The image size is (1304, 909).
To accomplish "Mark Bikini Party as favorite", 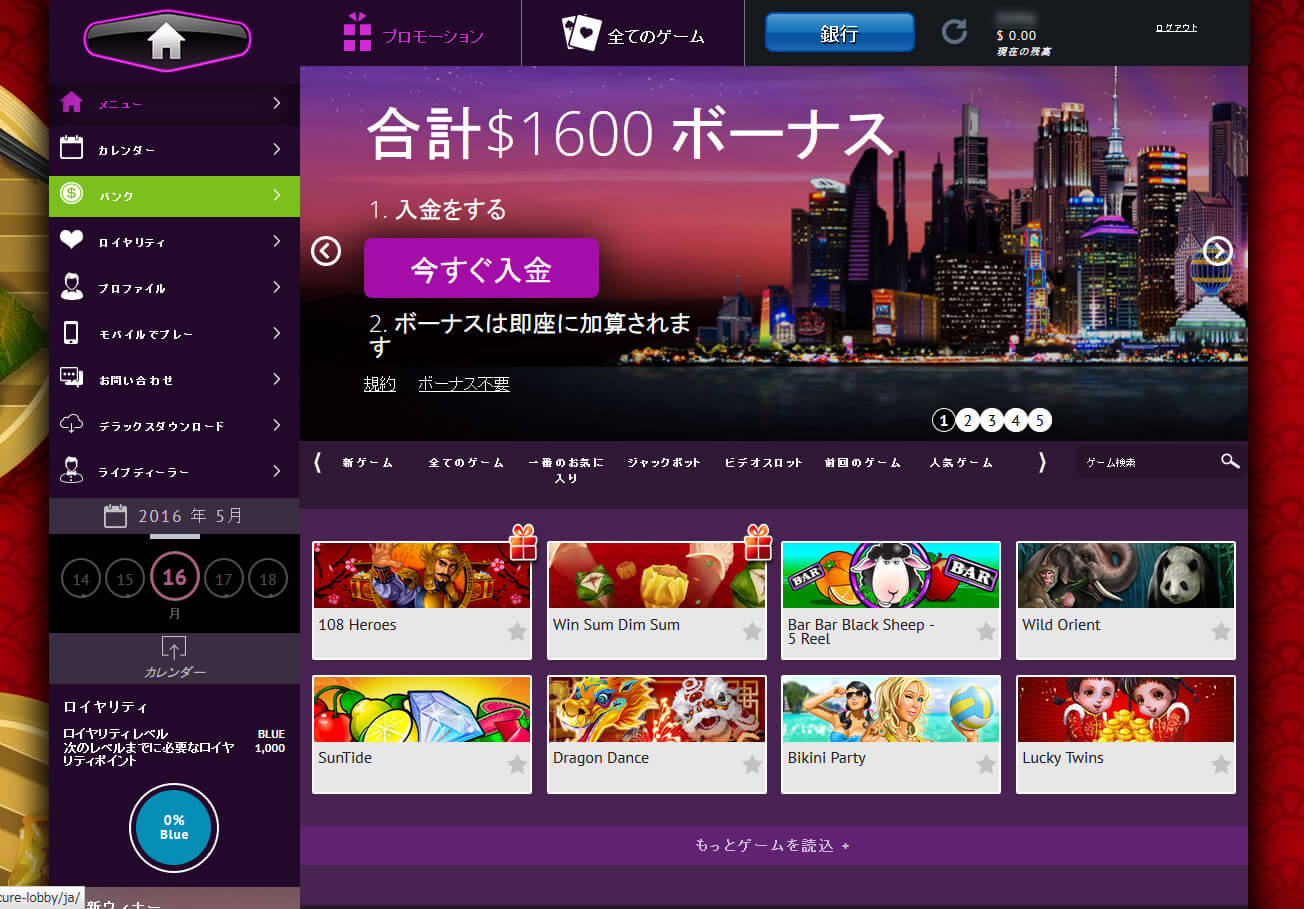I will pos(986,765).
